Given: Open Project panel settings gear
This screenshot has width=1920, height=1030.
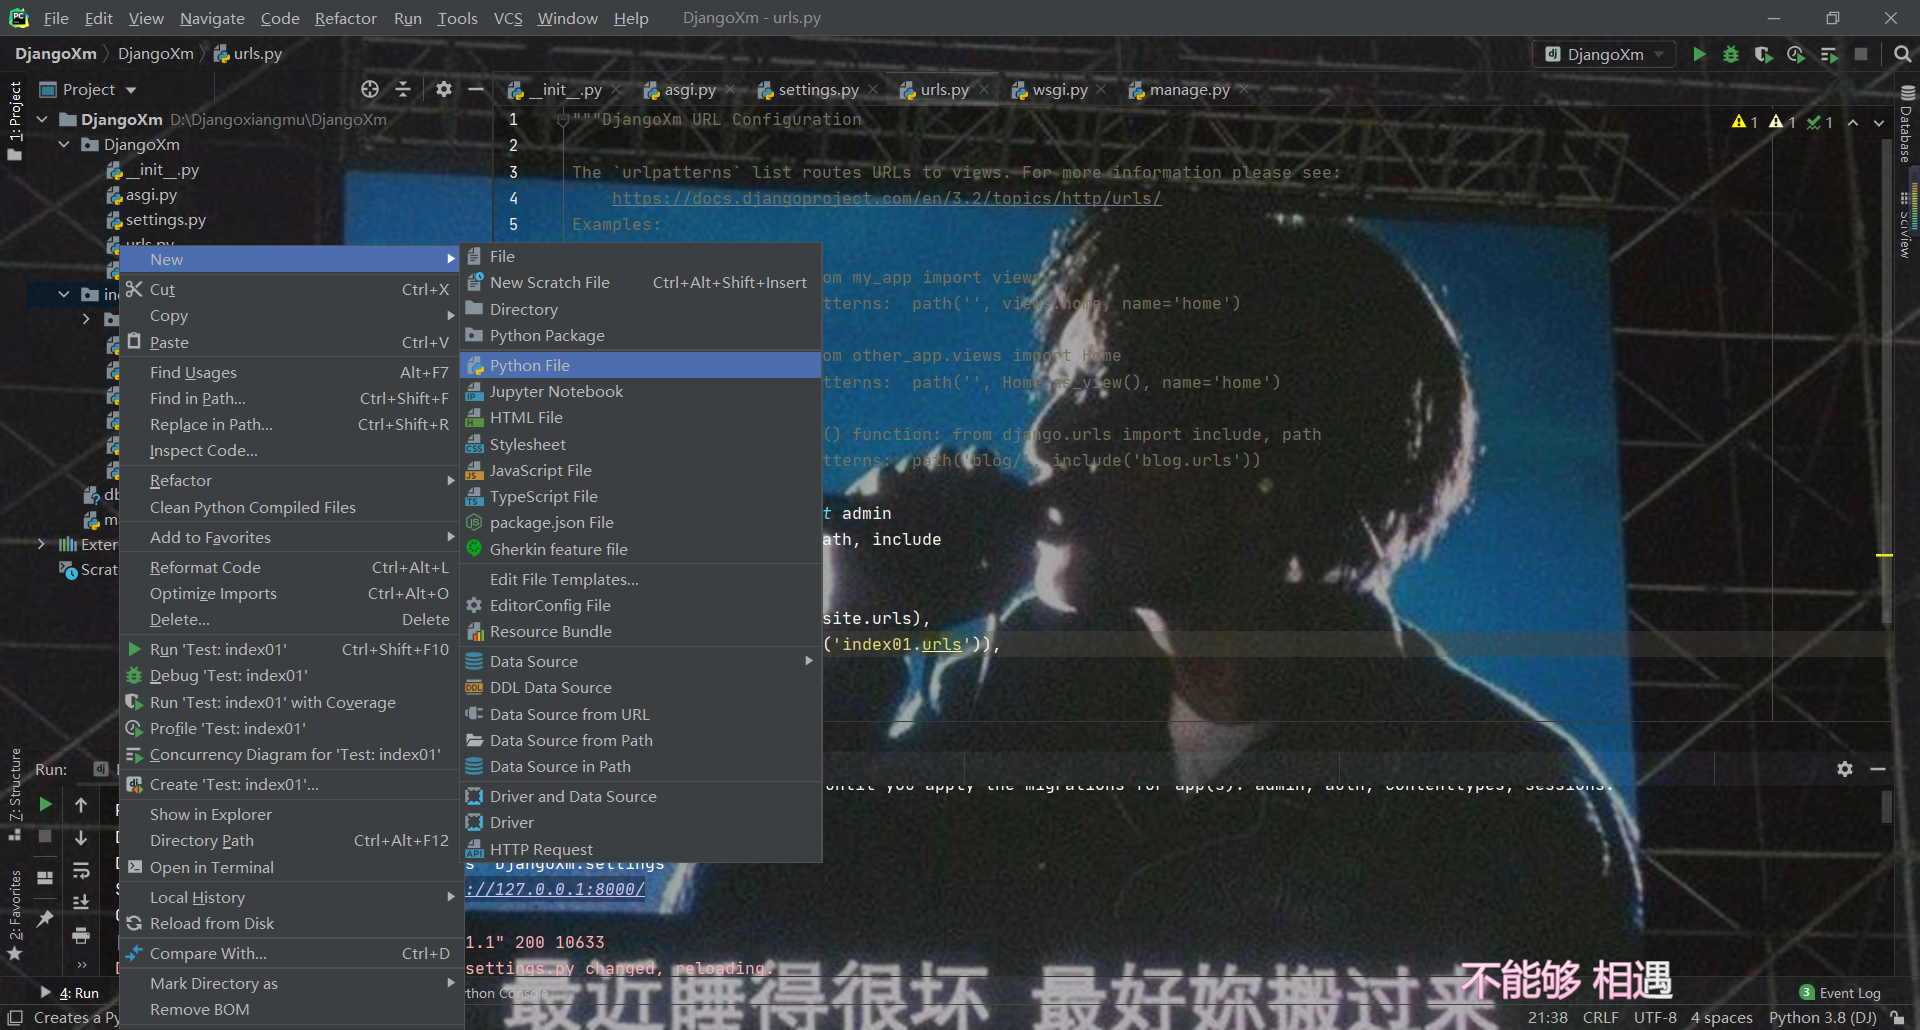Looking at the screenshot, I should [444, 89].
